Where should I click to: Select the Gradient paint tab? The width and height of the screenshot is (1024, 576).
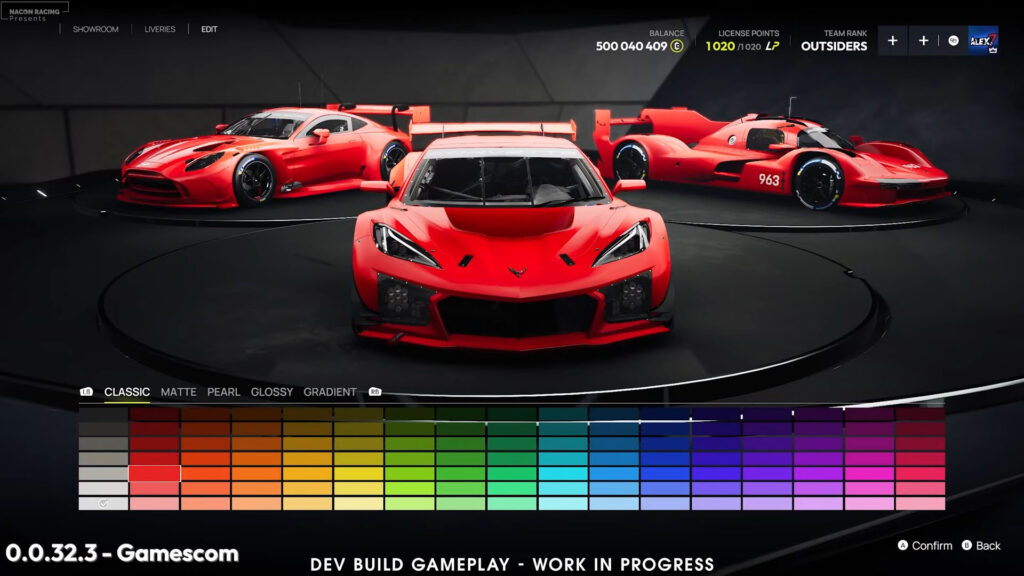(x=330, y=392)
